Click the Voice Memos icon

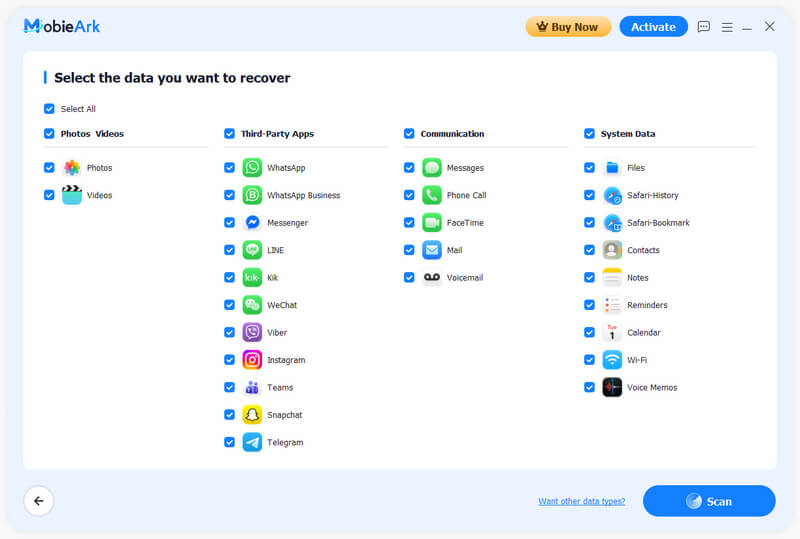612,387
